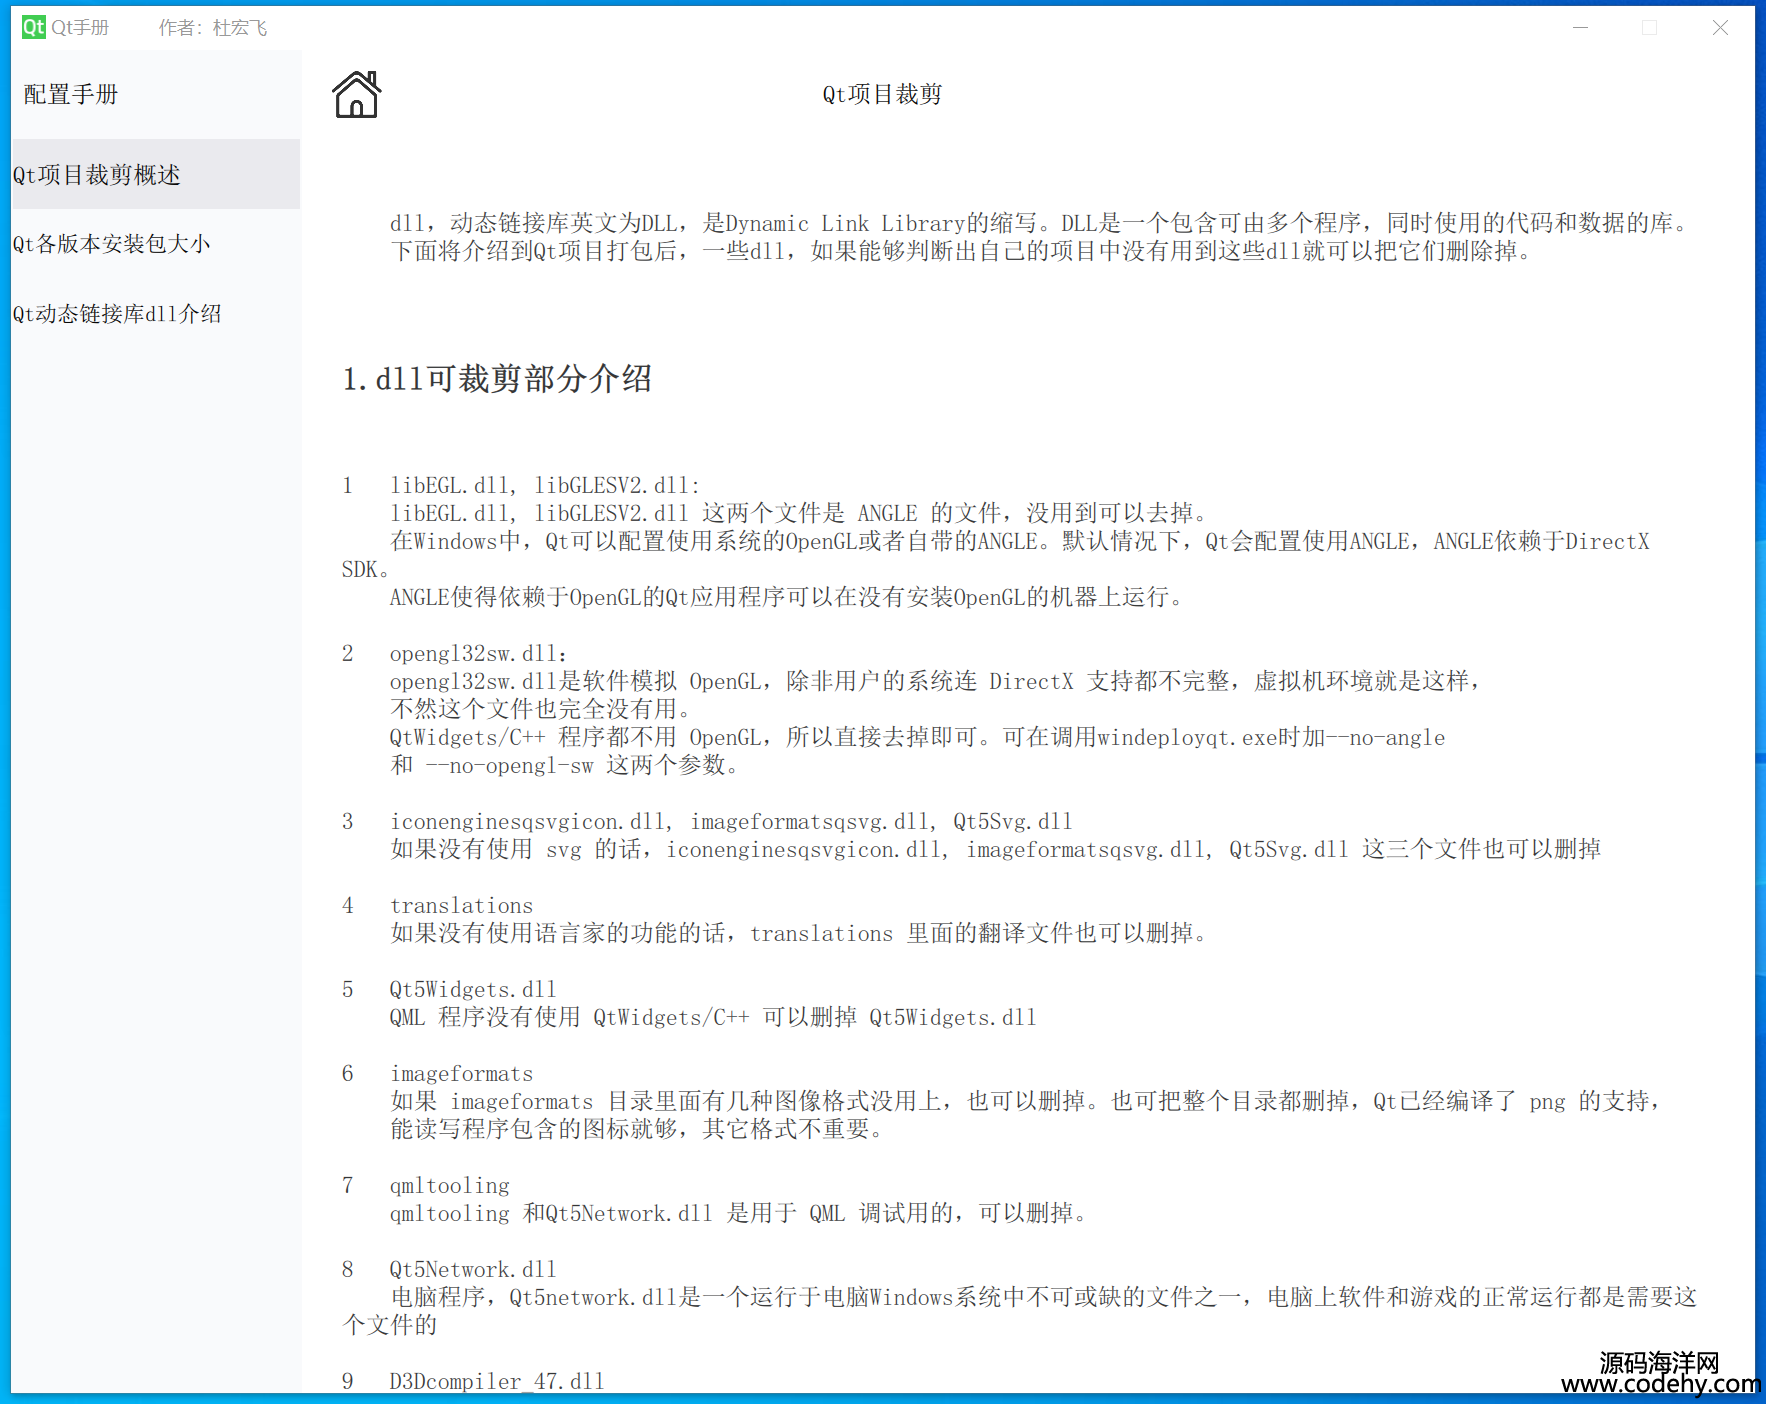Click the 作者: 杜宏飞 title bar text
This screenshot has height=1404, width=1766.
coord(213,28)
